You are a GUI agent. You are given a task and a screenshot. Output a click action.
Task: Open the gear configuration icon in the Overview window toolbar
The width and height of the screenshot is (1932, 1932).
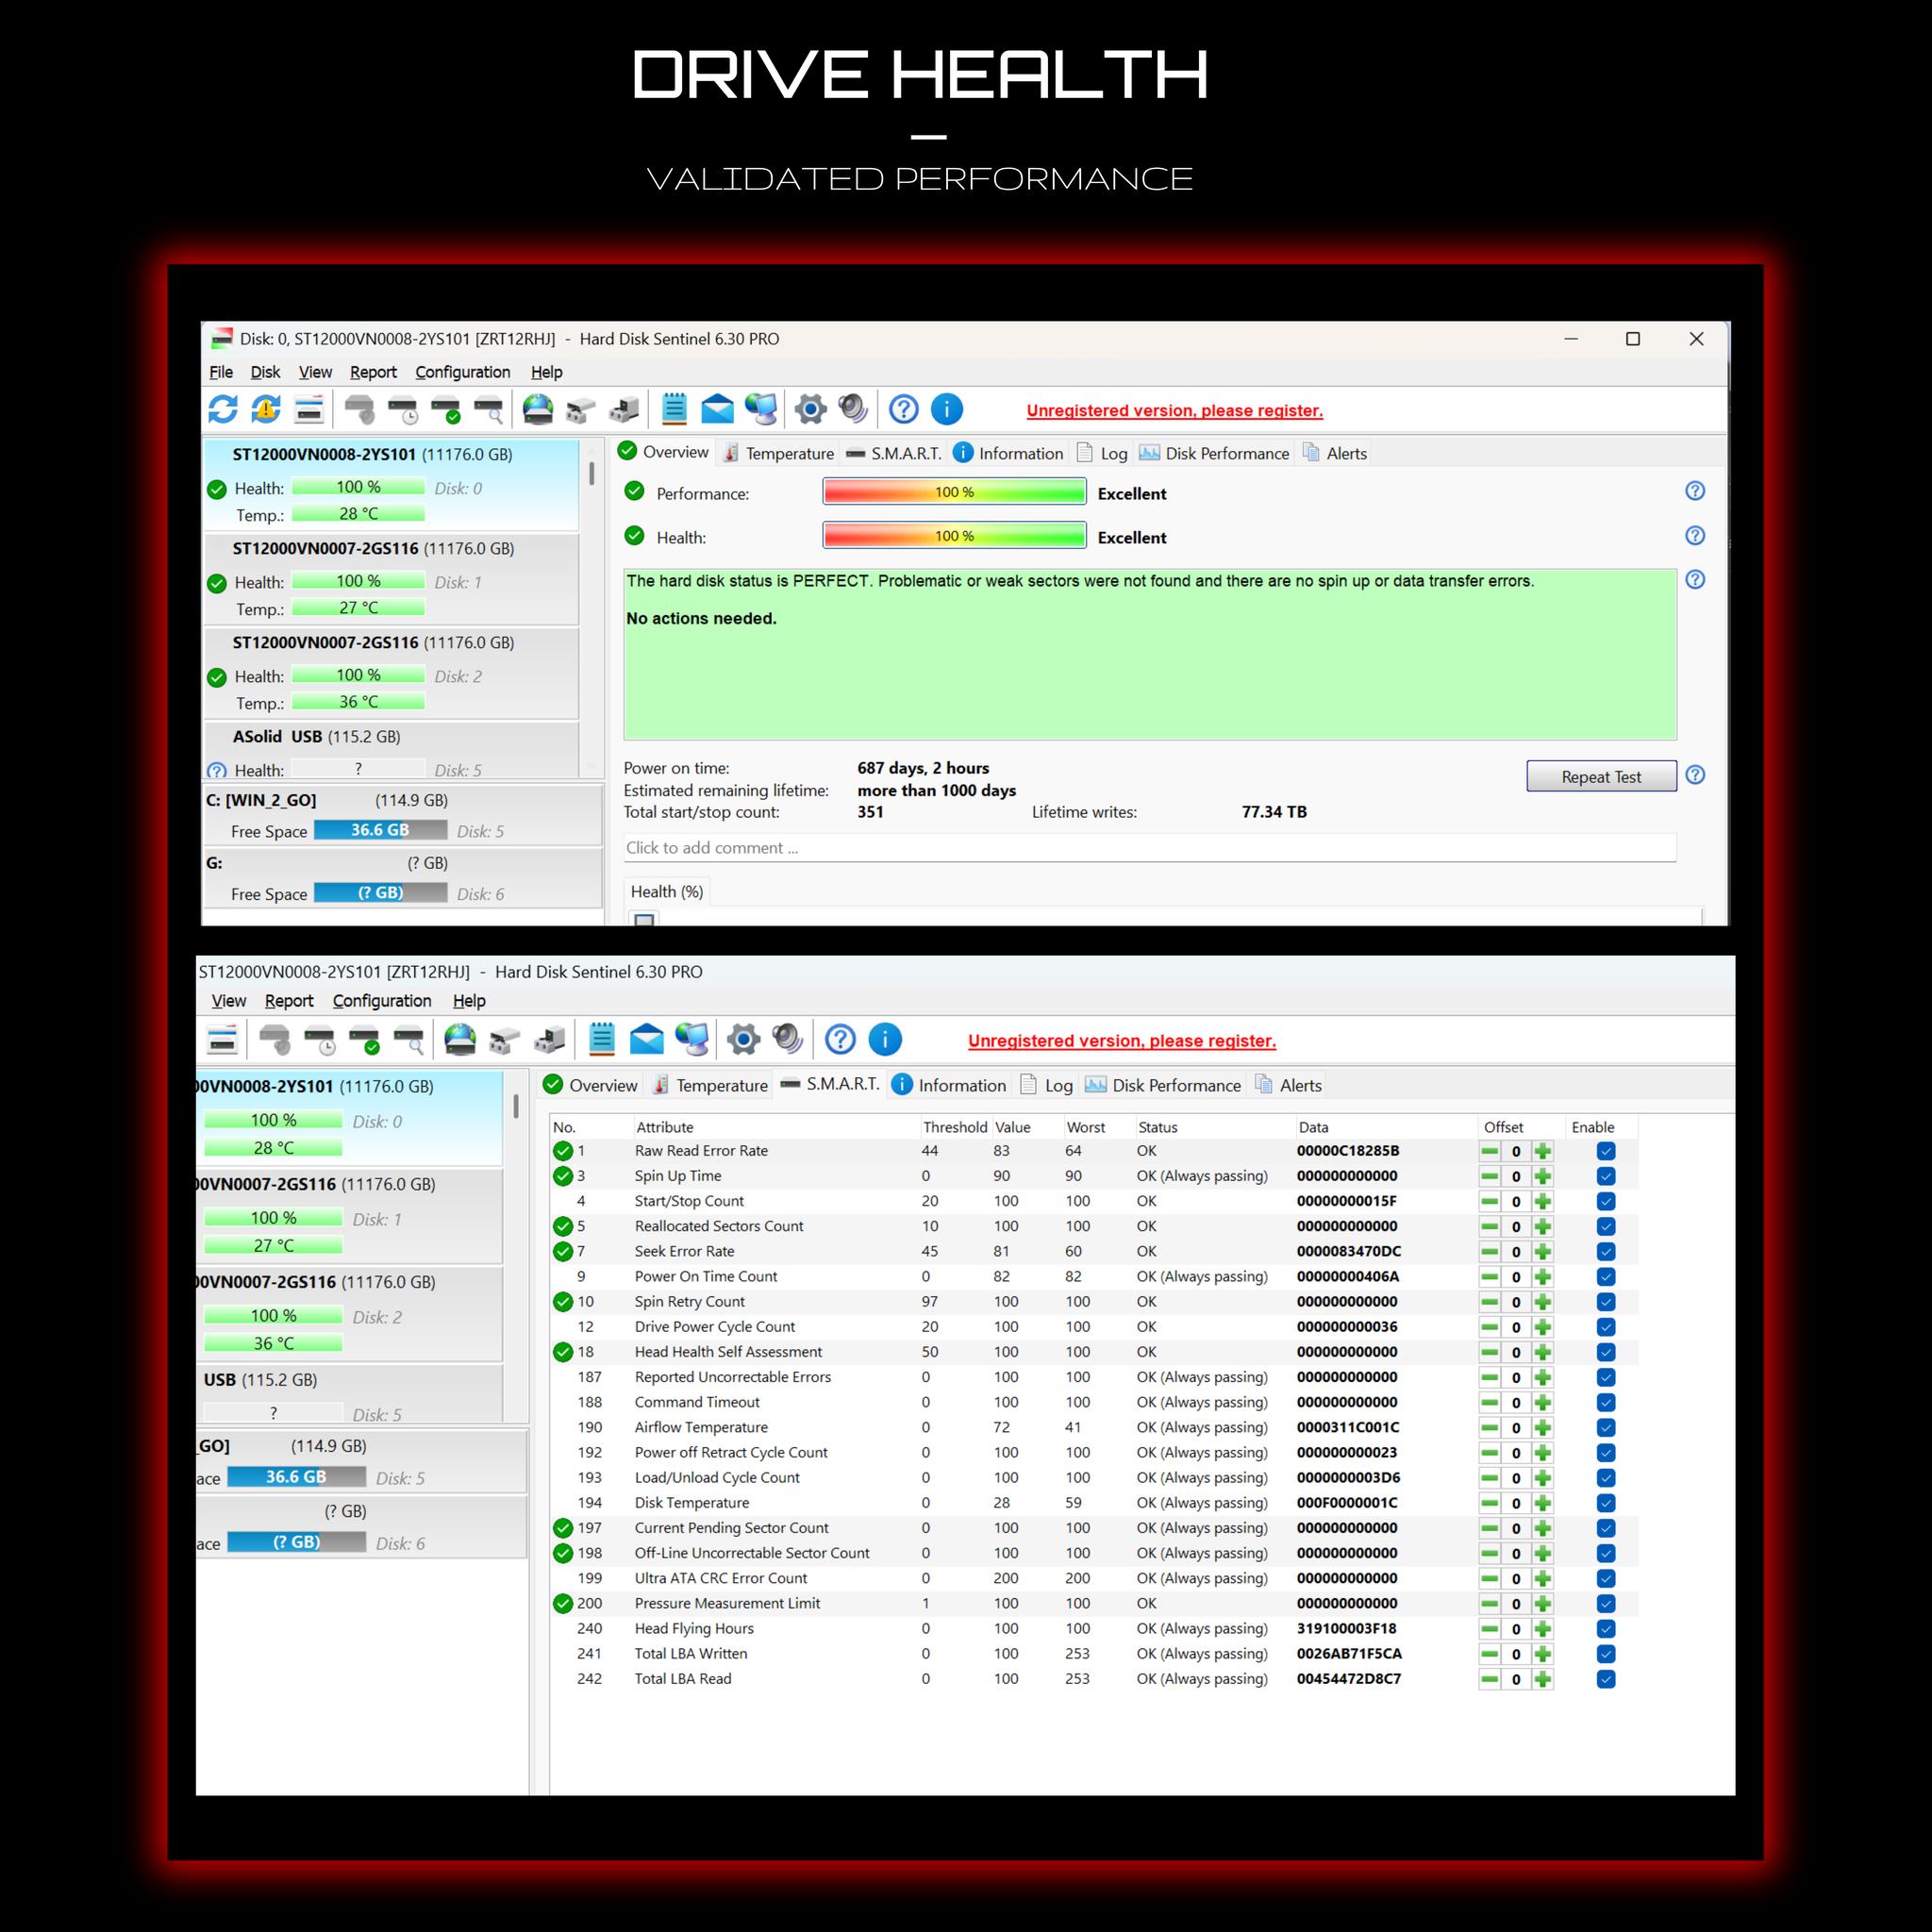811,409
